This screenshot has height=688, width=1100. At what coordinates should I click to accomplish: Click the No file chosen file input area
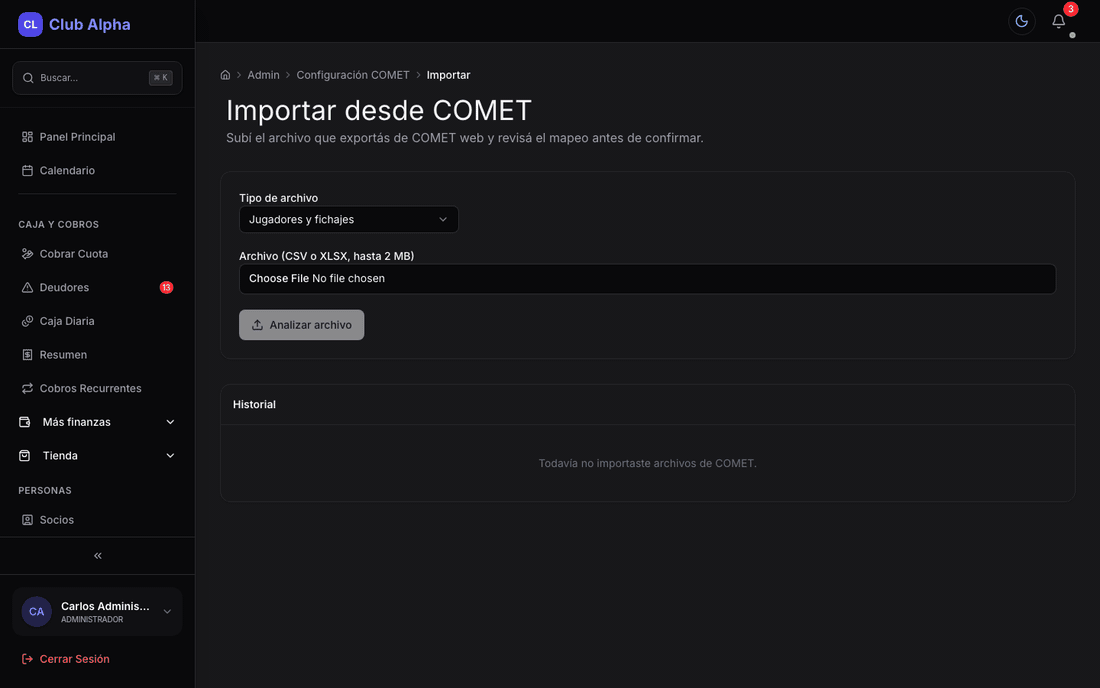click(x=648, y=278)
